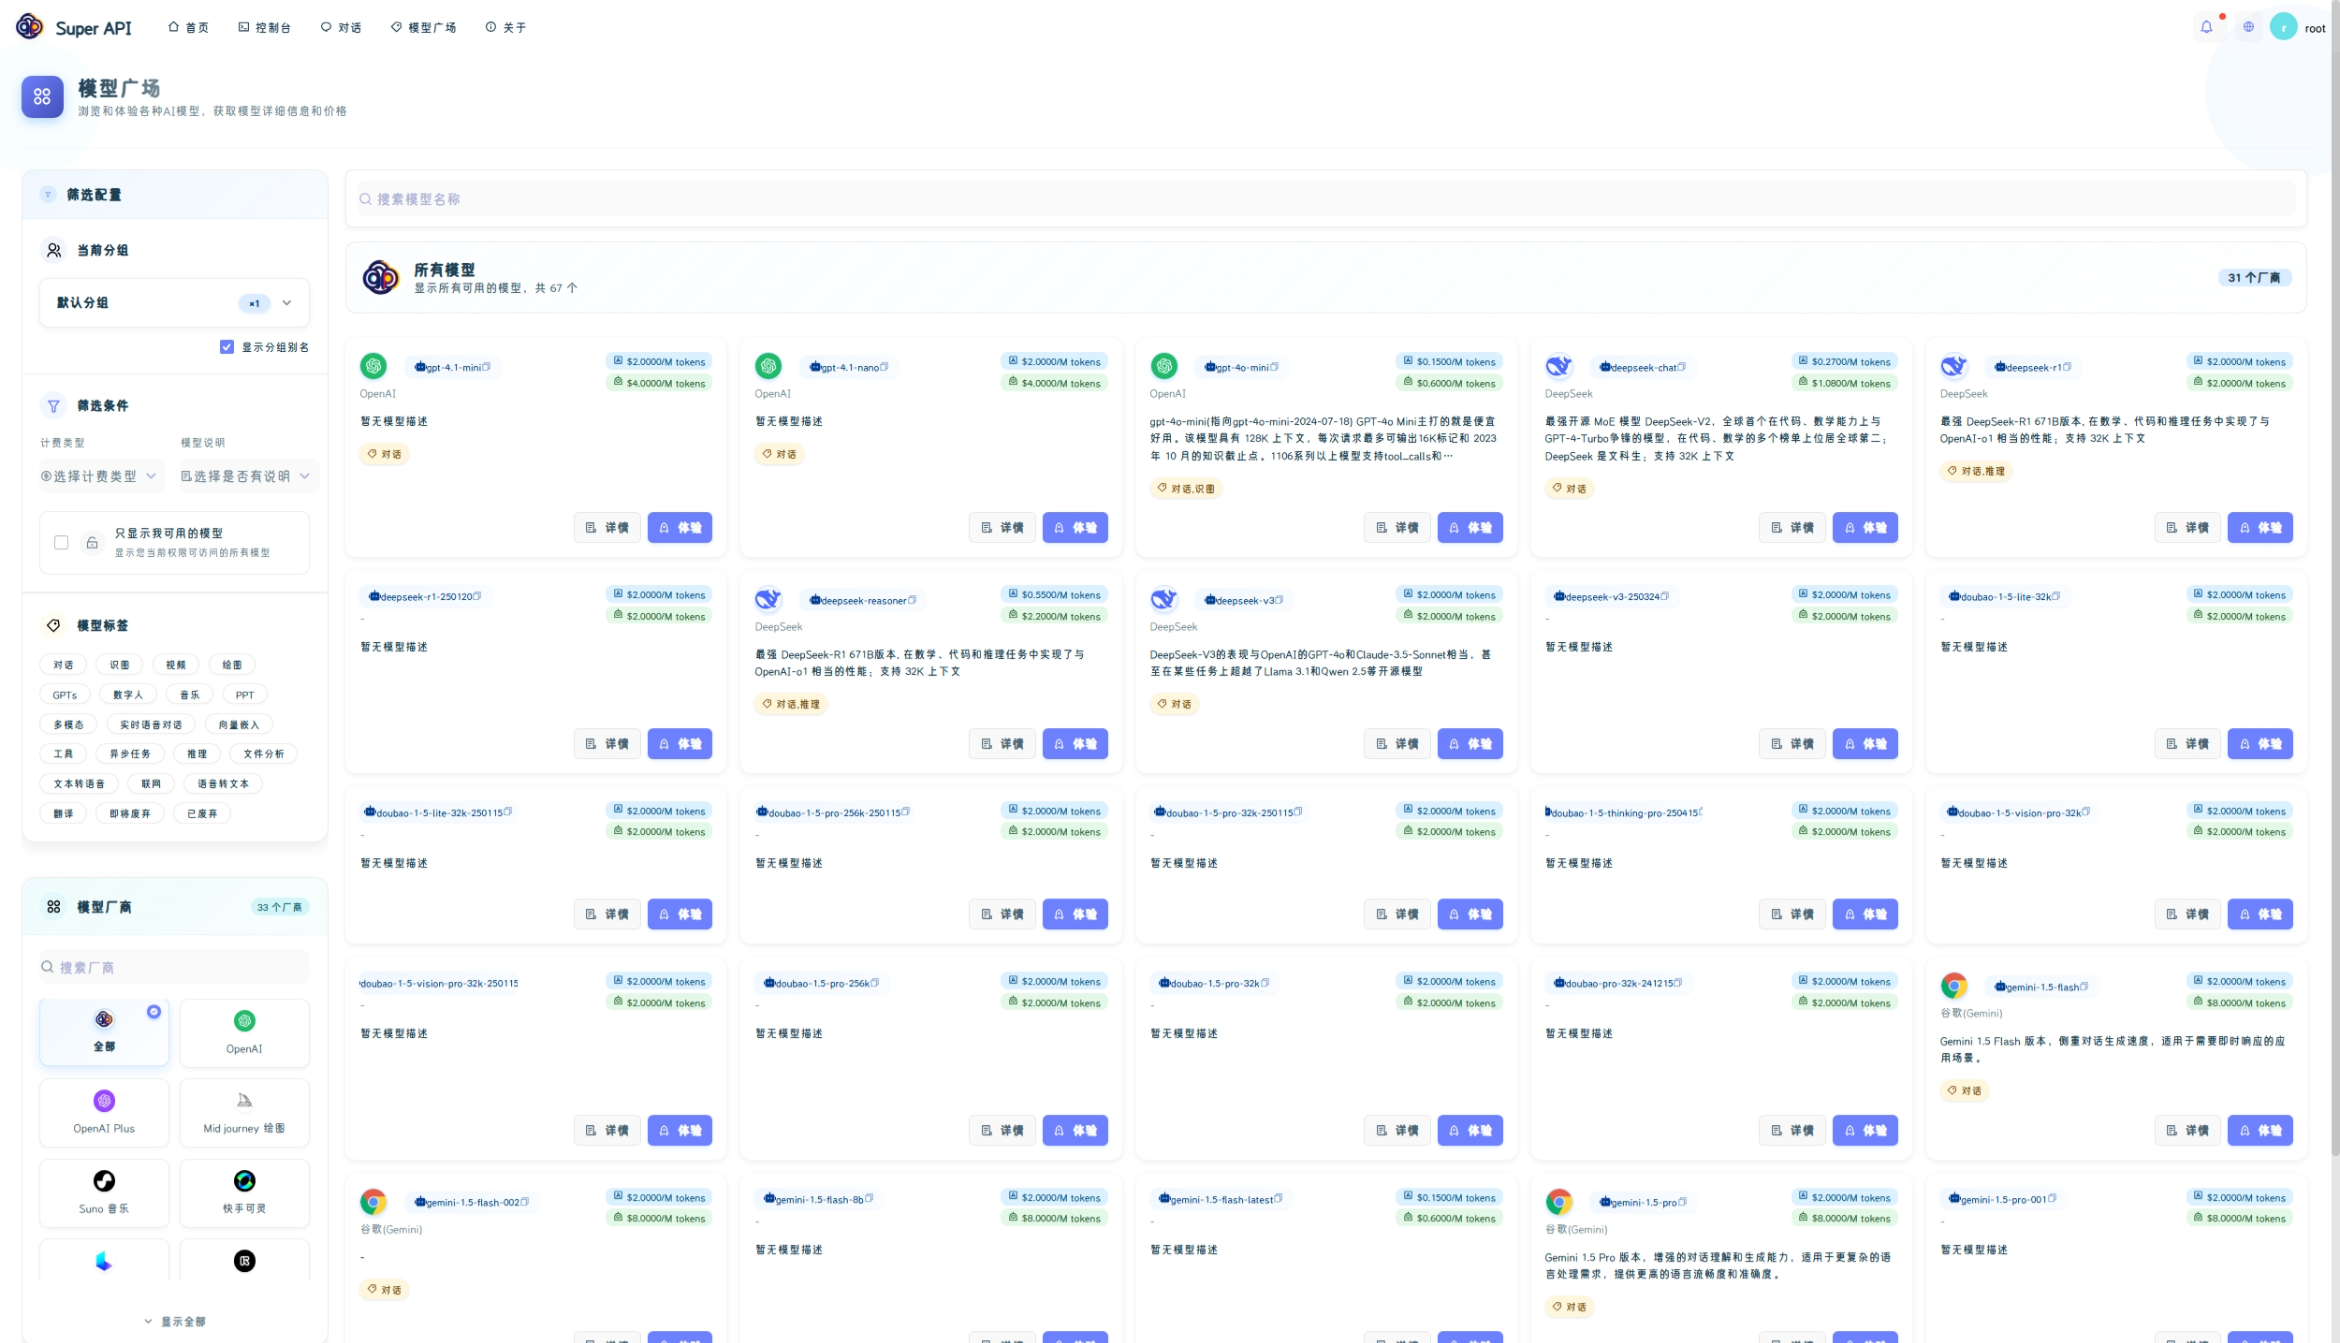This screenshot has height=1343, width=2340.
Task: Expand vendors with 显示全部
Action: click(175, 1321)
